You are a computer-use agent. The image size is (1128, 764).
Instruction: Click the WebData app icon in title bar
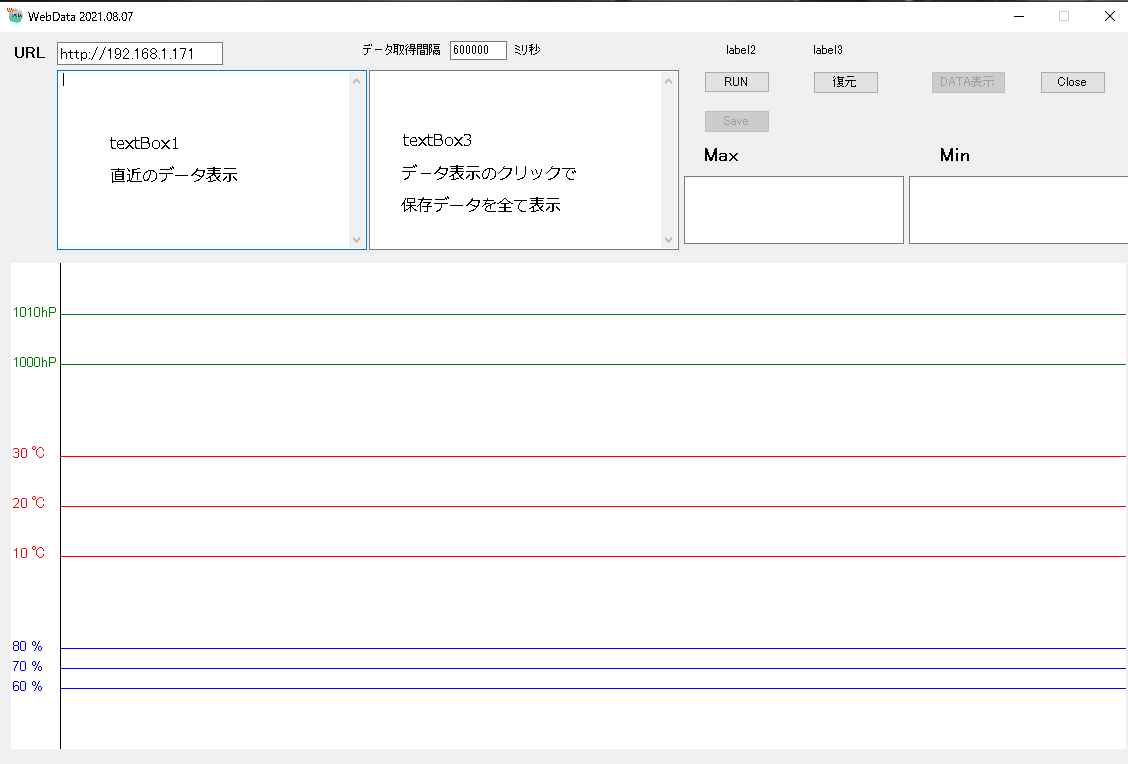pos(15,16)
